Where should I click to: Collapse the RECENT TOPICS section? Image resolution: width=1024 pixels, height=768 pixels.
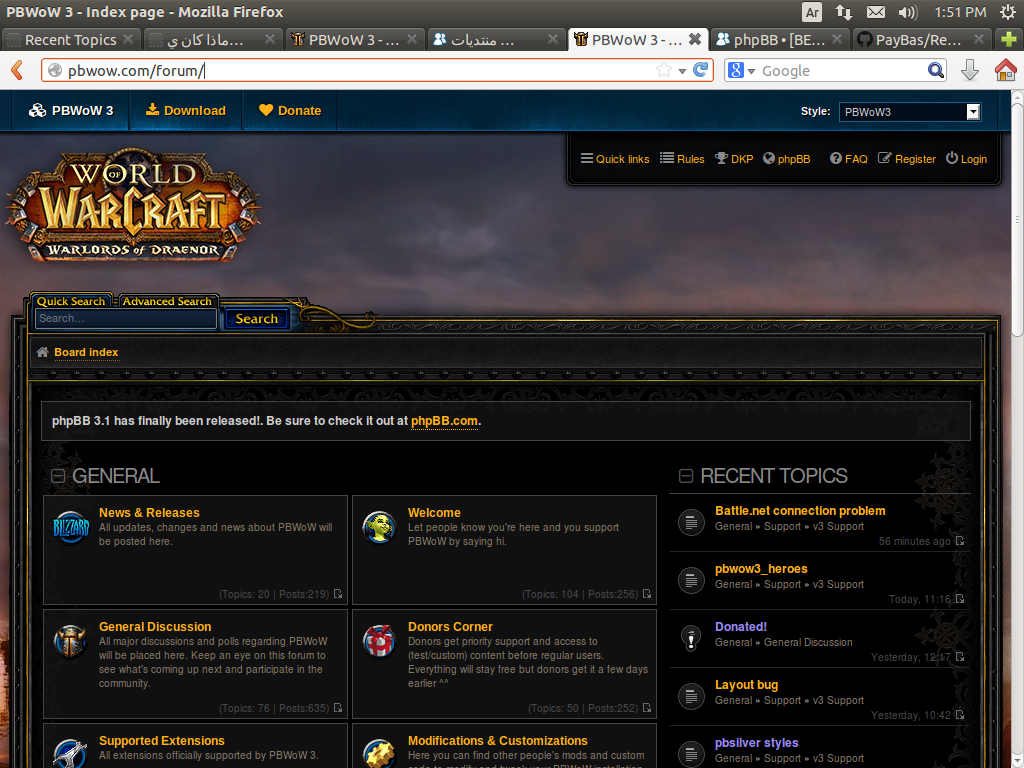pos(686,476)
